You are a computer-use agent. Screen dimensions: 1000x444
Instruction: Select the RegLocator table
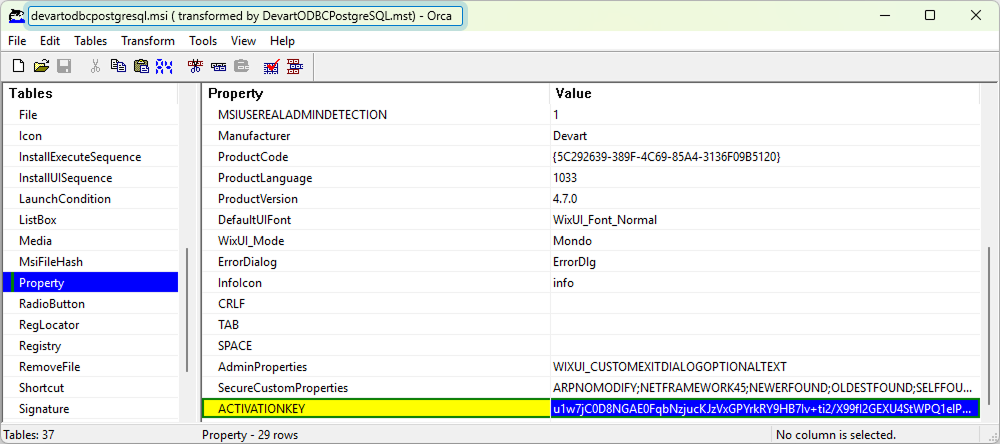pyautogui.click(x=91, y=325)
